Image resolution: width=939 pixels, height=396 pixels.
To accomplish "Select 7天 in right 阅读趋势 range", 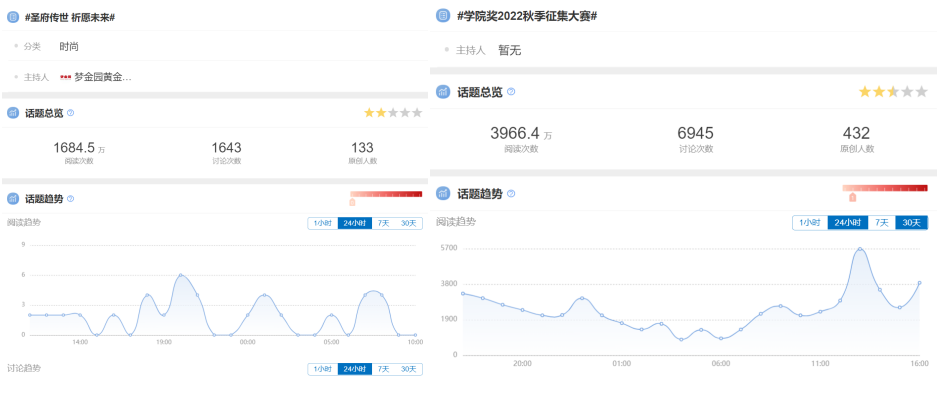I will (x=882, y=223).
